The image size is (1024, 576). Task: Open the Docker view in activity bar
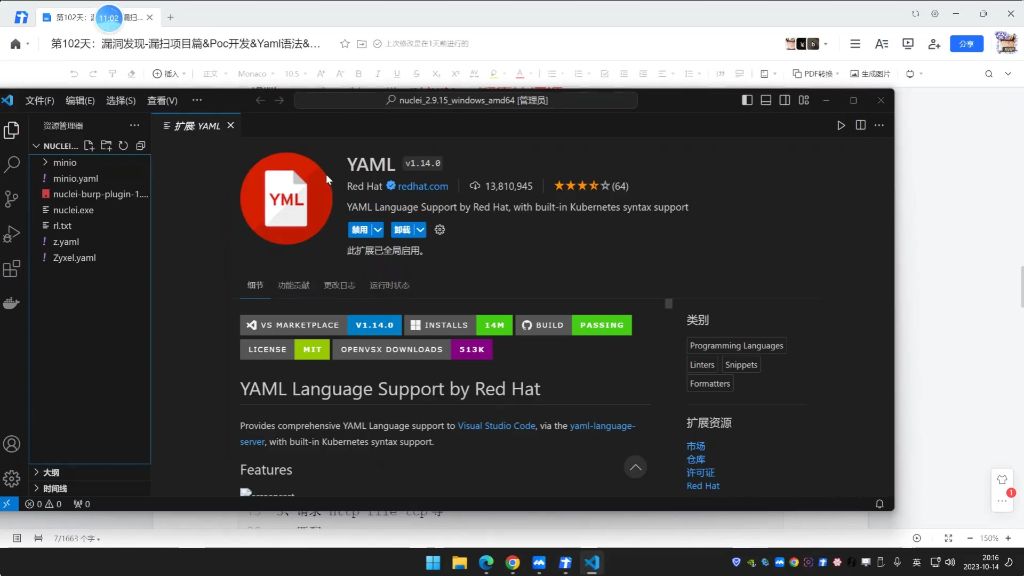click(x=12, y=303)
